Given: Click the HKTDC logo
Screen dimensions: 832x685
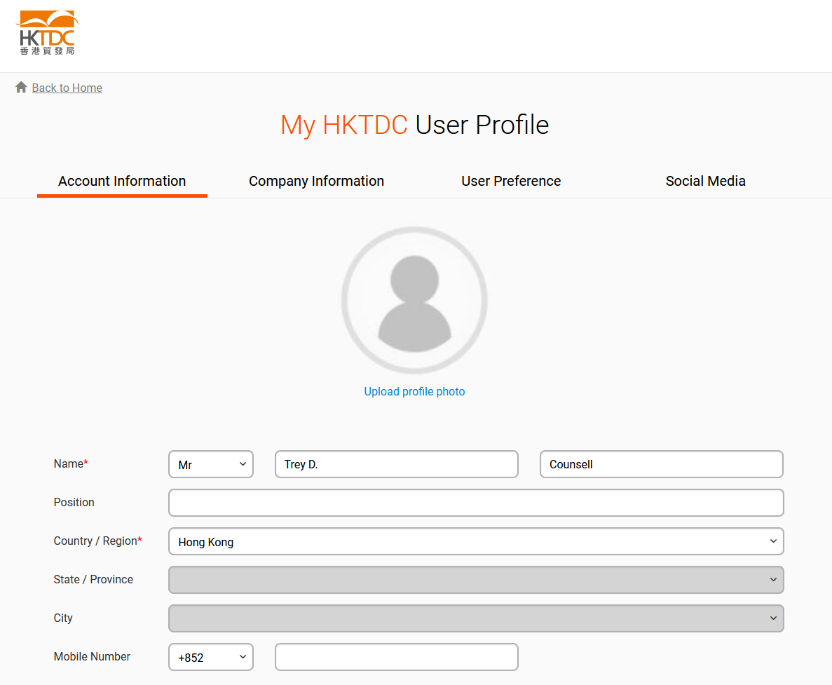Looking at the screenshot, I should pyautogui.click(x=47, y=33).
